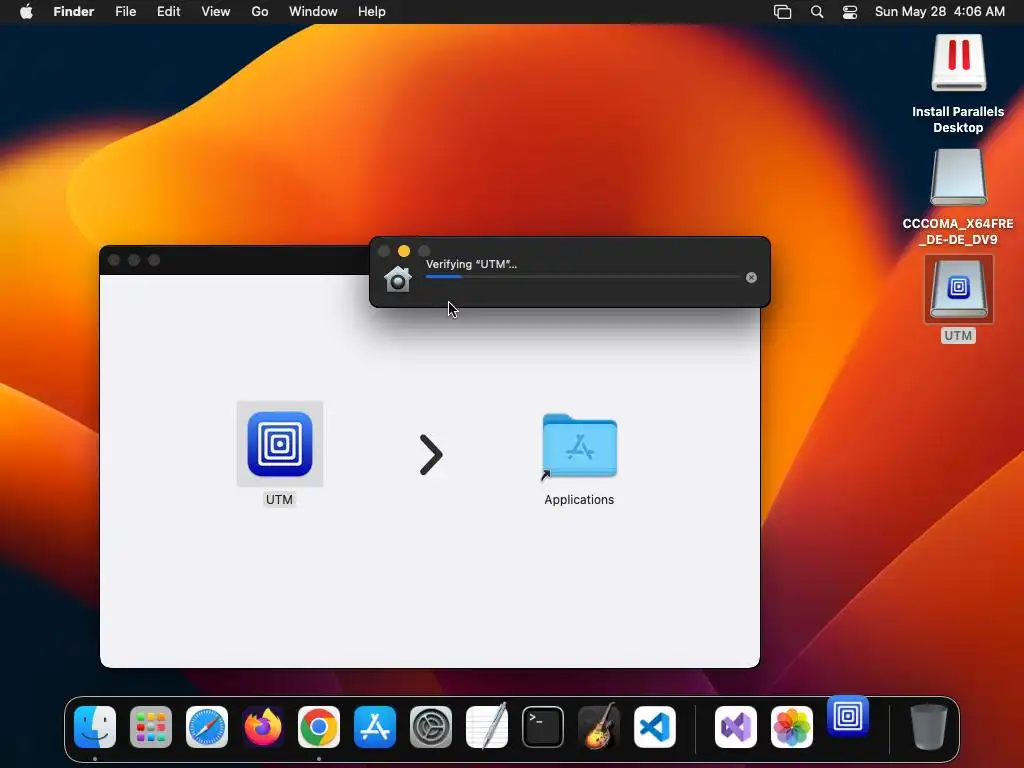Open the Applications folder shortcut
1024x768 pixels.
579,447
